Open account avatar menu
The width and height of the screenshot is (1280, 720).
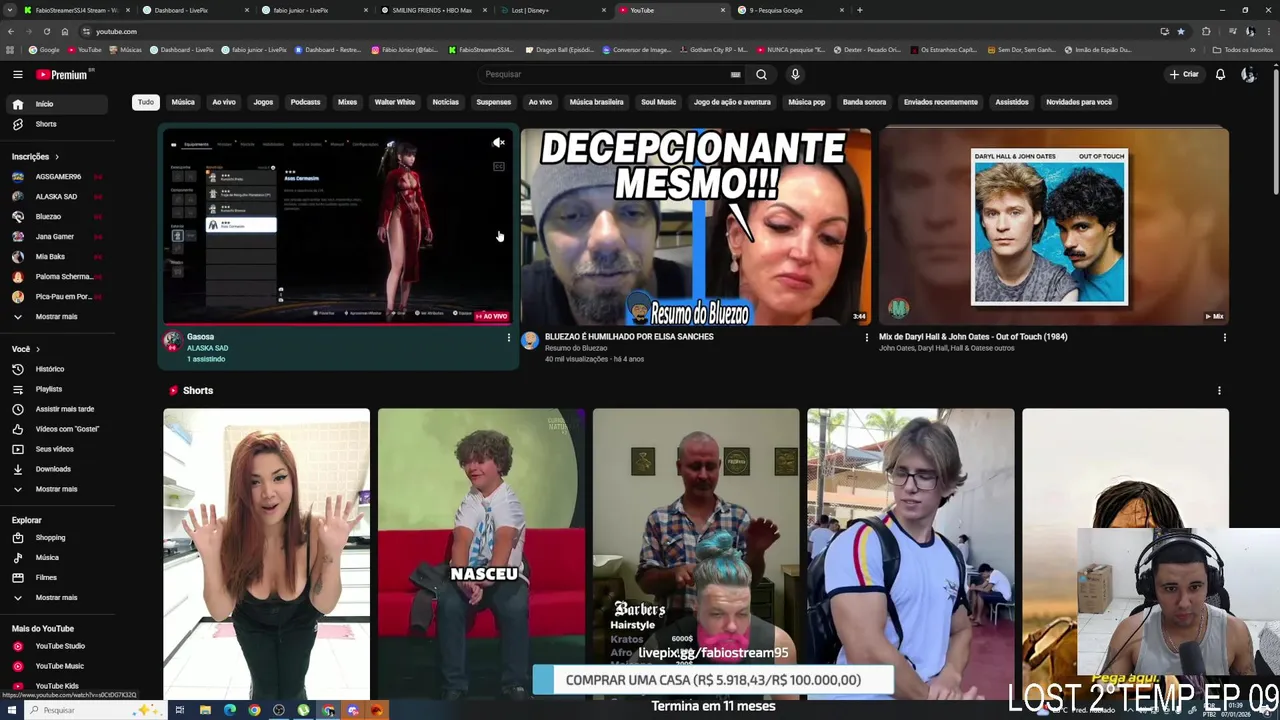[x=1248, y=74]
